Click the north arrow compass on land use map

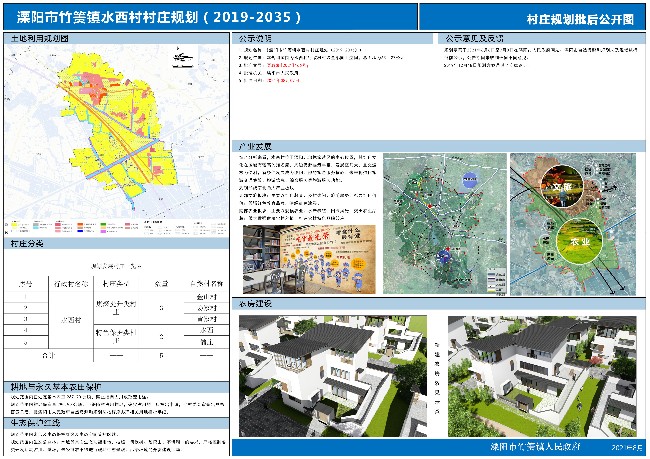click(x=183, y=57)
